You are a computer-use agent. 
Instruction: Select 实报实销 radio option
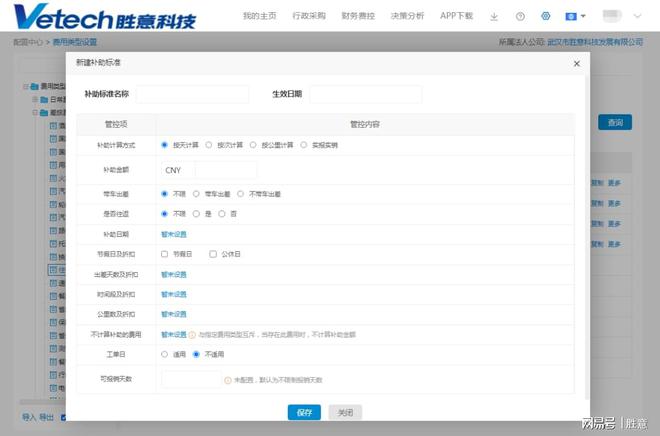click(303, 145)
